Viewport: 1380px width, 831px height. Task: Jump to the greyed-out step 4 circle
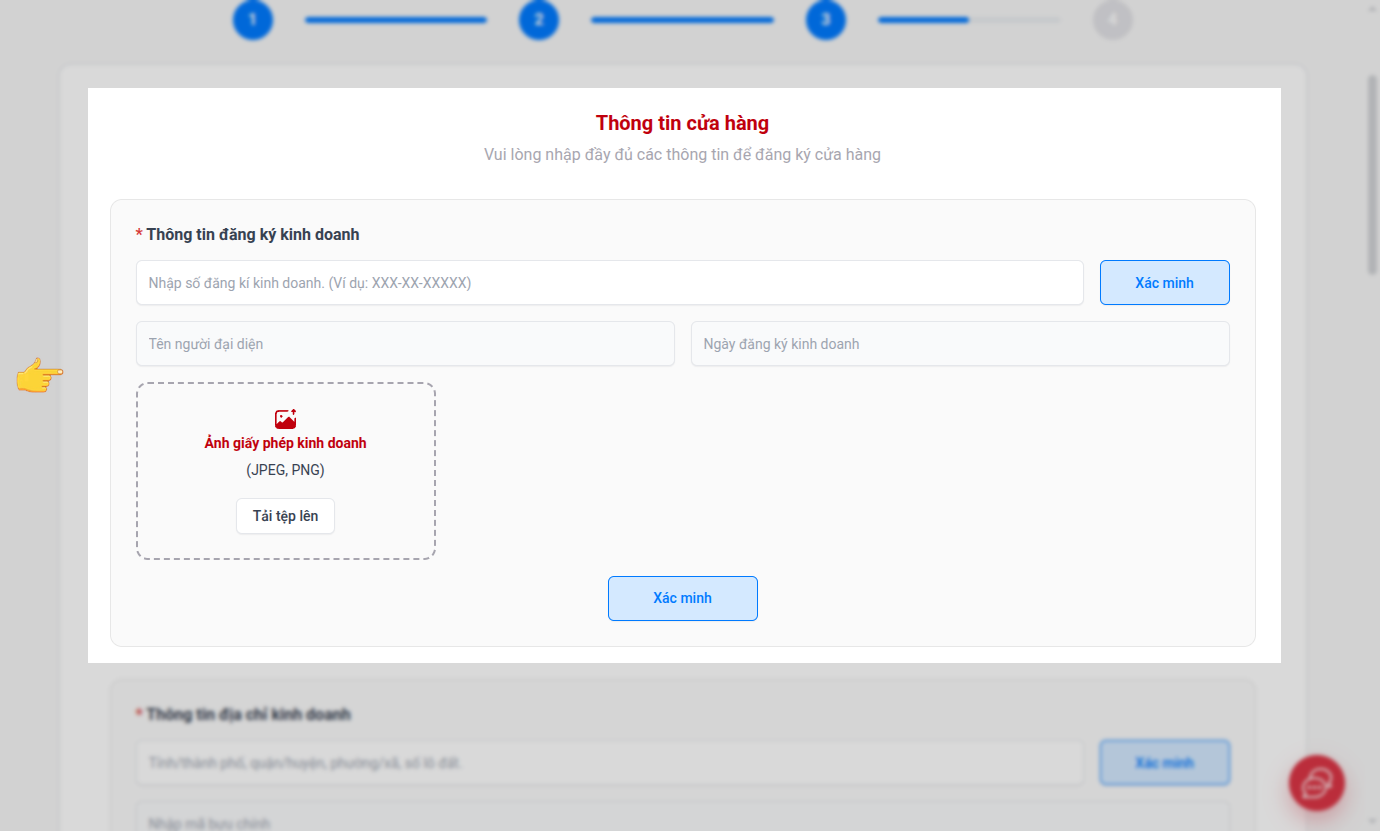[x=1112, y=20]
